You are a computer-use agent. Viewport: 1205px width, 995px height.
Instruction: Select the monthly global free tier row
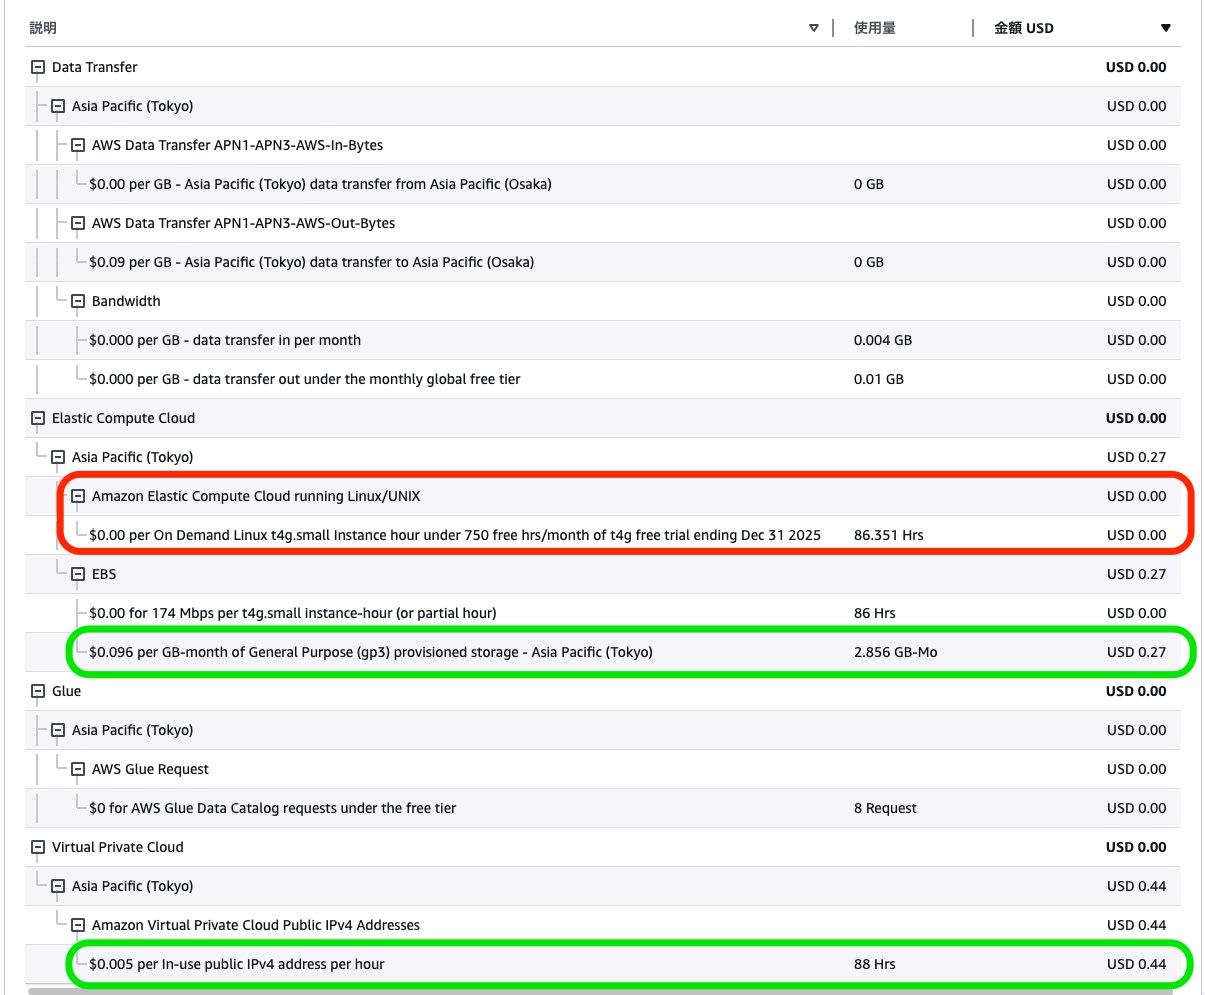603,379
